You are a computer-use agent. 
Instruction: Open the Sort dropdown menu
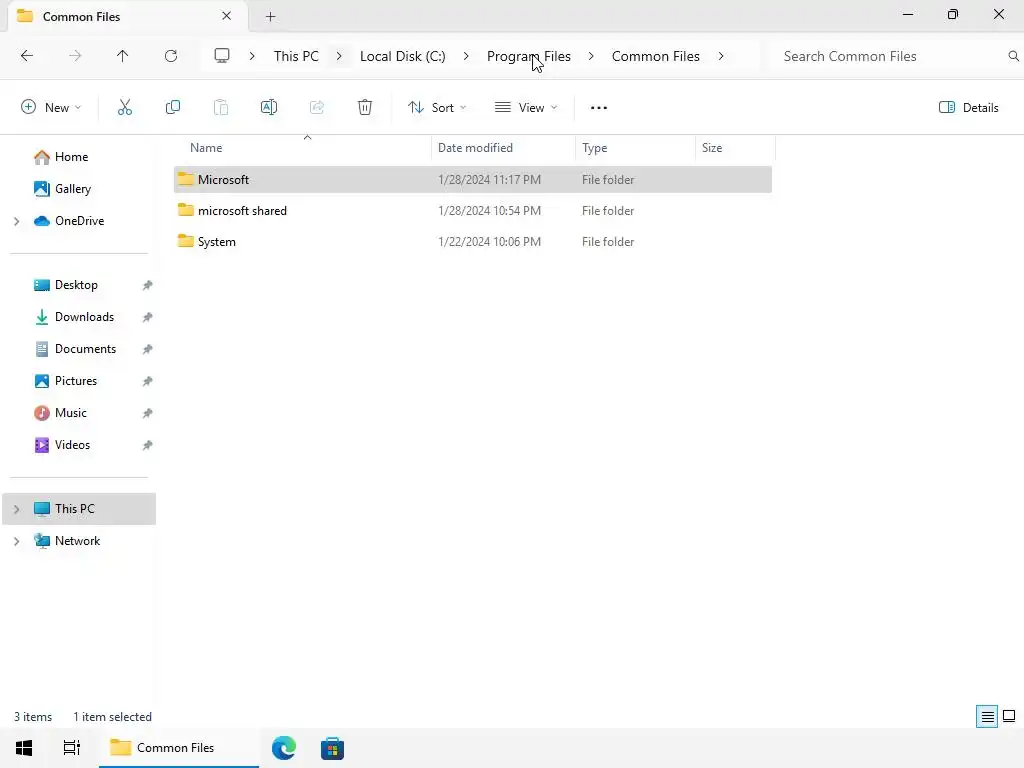[x=437, y=108]
